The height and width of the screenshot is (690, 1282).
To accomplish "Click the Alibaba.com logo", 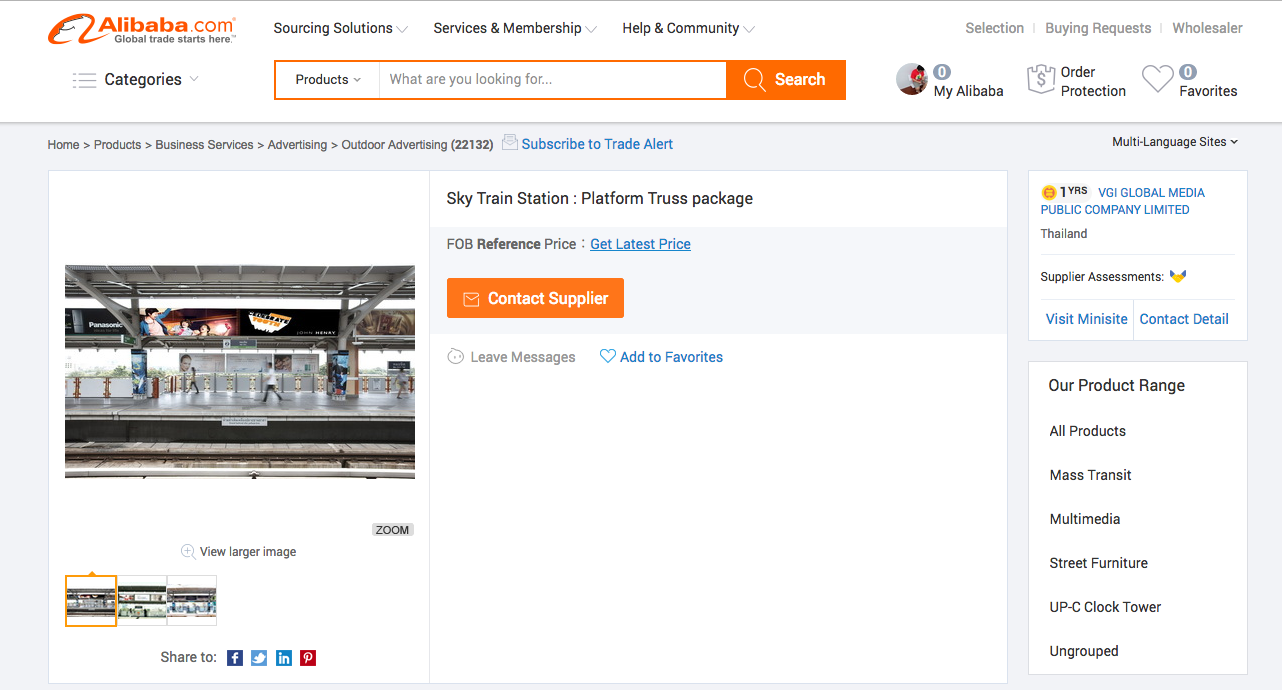I will [142, 29].
